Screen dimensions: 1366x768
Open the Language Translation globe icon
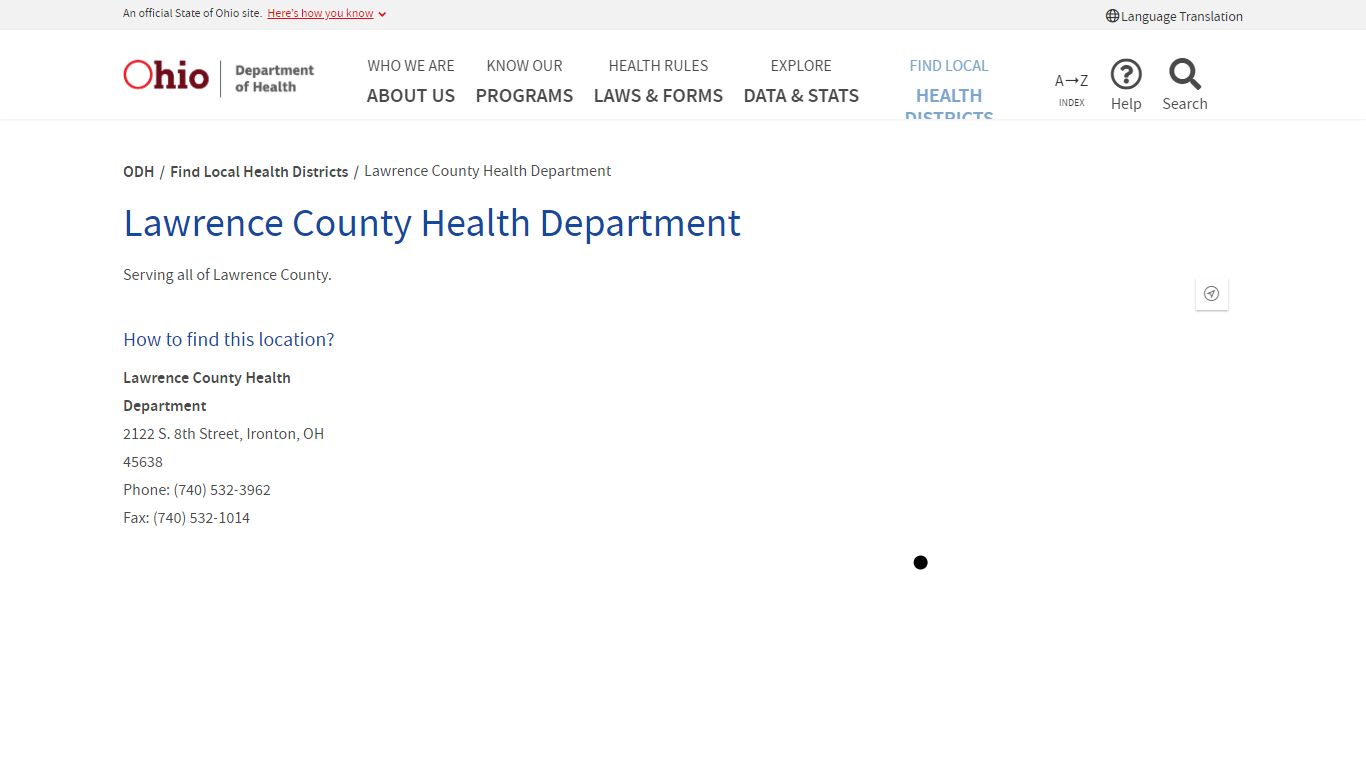(1112, 15)
